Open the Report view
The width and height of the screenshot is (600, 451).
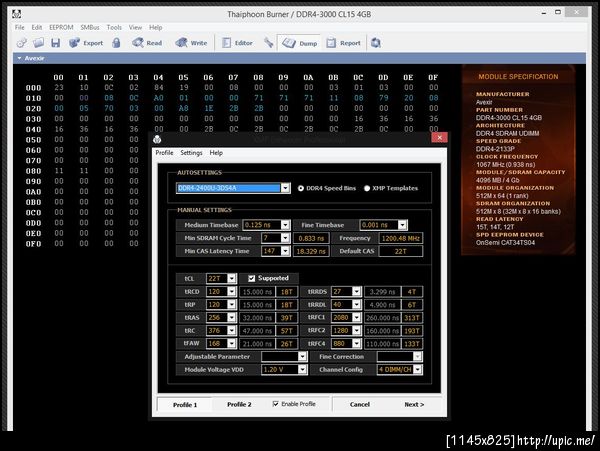click(x=343, y=43)
